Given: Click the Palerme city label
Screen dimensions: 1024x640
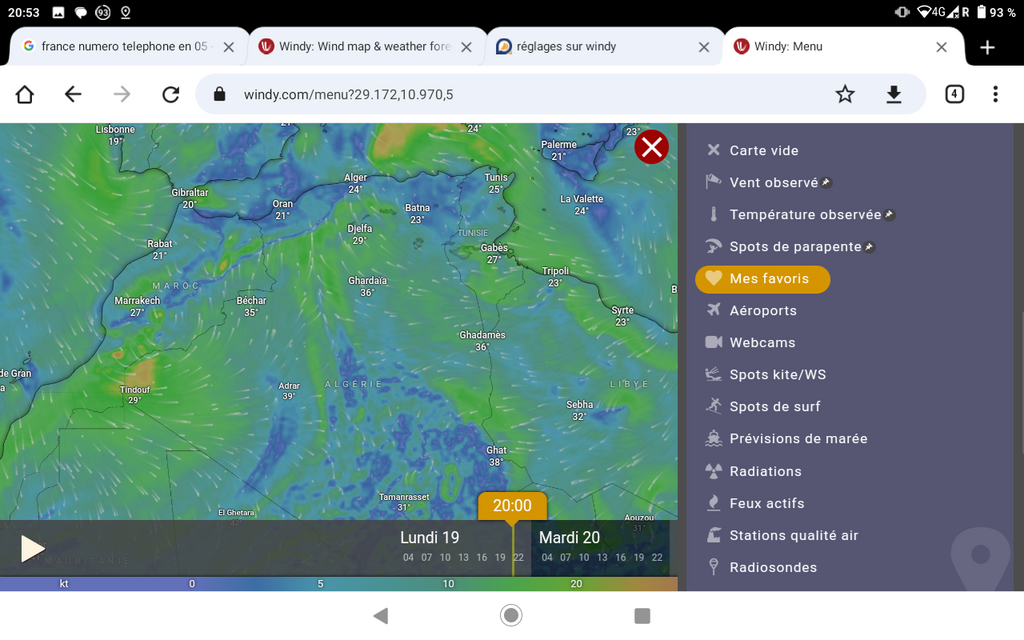Looking at the screenshot, I should click(558, 145).
